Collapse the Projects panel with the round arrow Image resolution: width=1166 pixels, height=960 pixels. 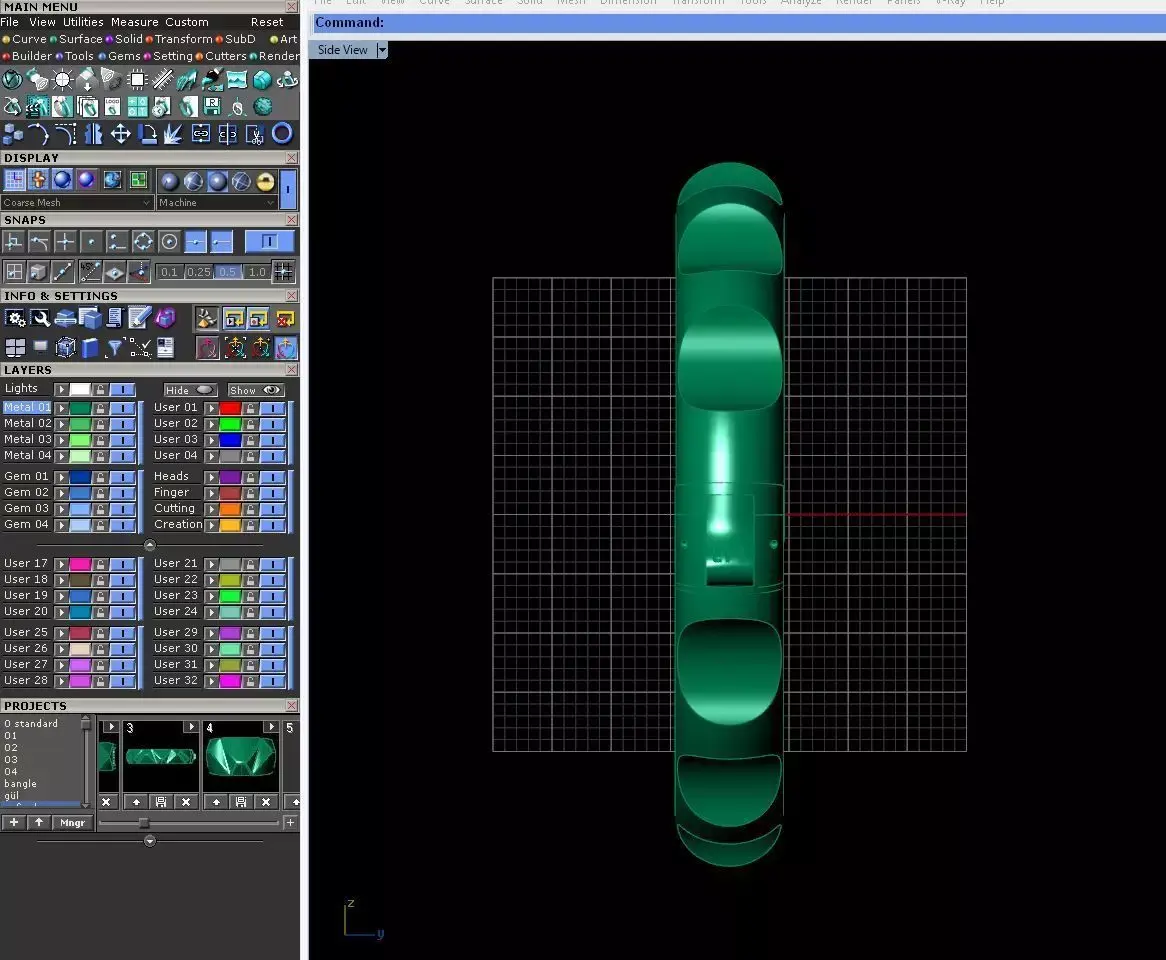[149, 841]
